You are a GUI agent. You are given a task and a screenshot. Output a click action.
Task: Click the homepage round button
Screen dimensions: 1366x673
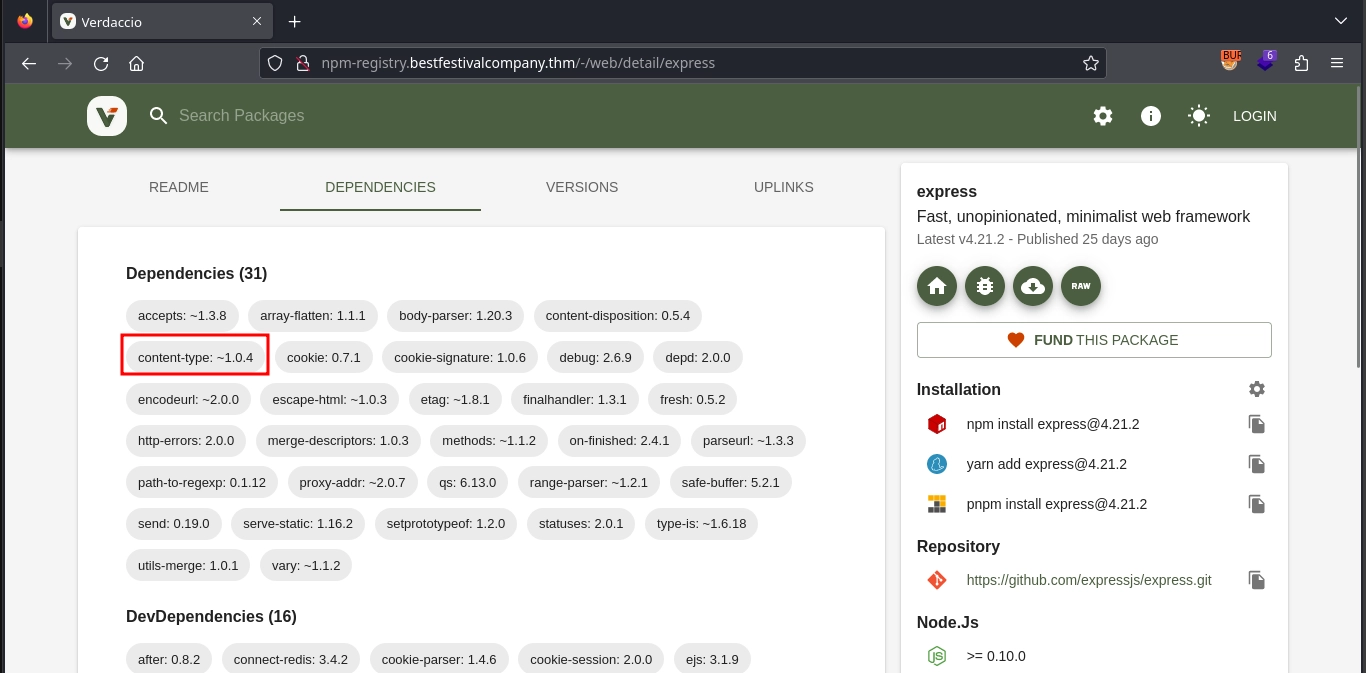(937, 286)
